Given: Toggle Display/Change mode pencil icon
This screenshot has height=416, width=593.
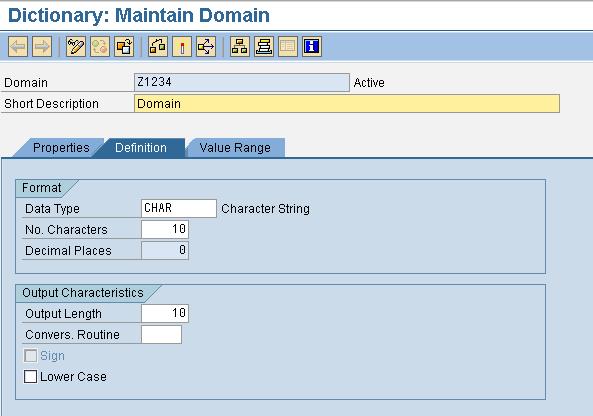Looking at the screenshot, I should point(76,47).
